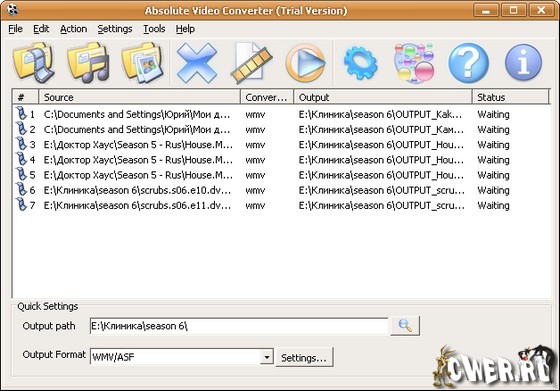Click the file icon on row 3
This screenshot has height=391, width=560.
[x=21, y=144]
